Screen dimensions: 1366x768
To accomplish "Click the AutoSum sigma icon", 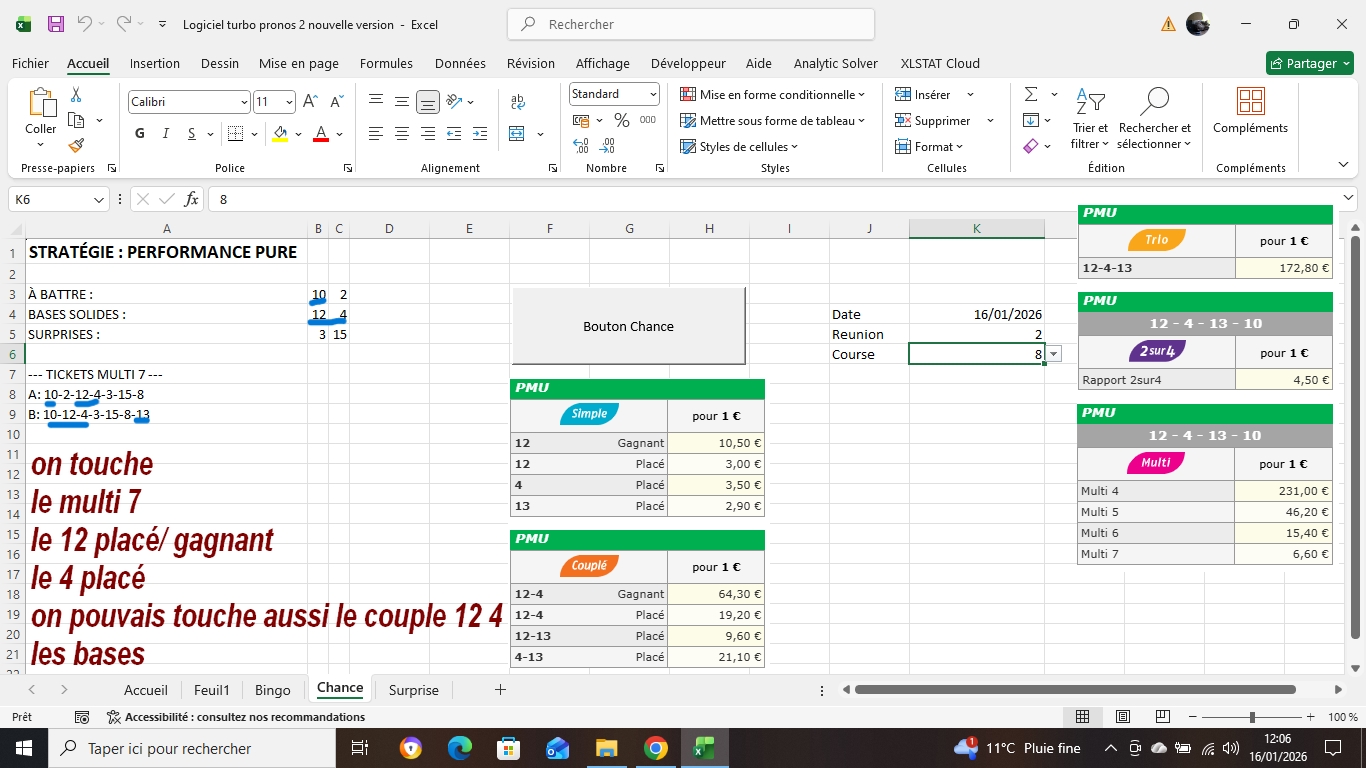I will tap(1031, 94).
